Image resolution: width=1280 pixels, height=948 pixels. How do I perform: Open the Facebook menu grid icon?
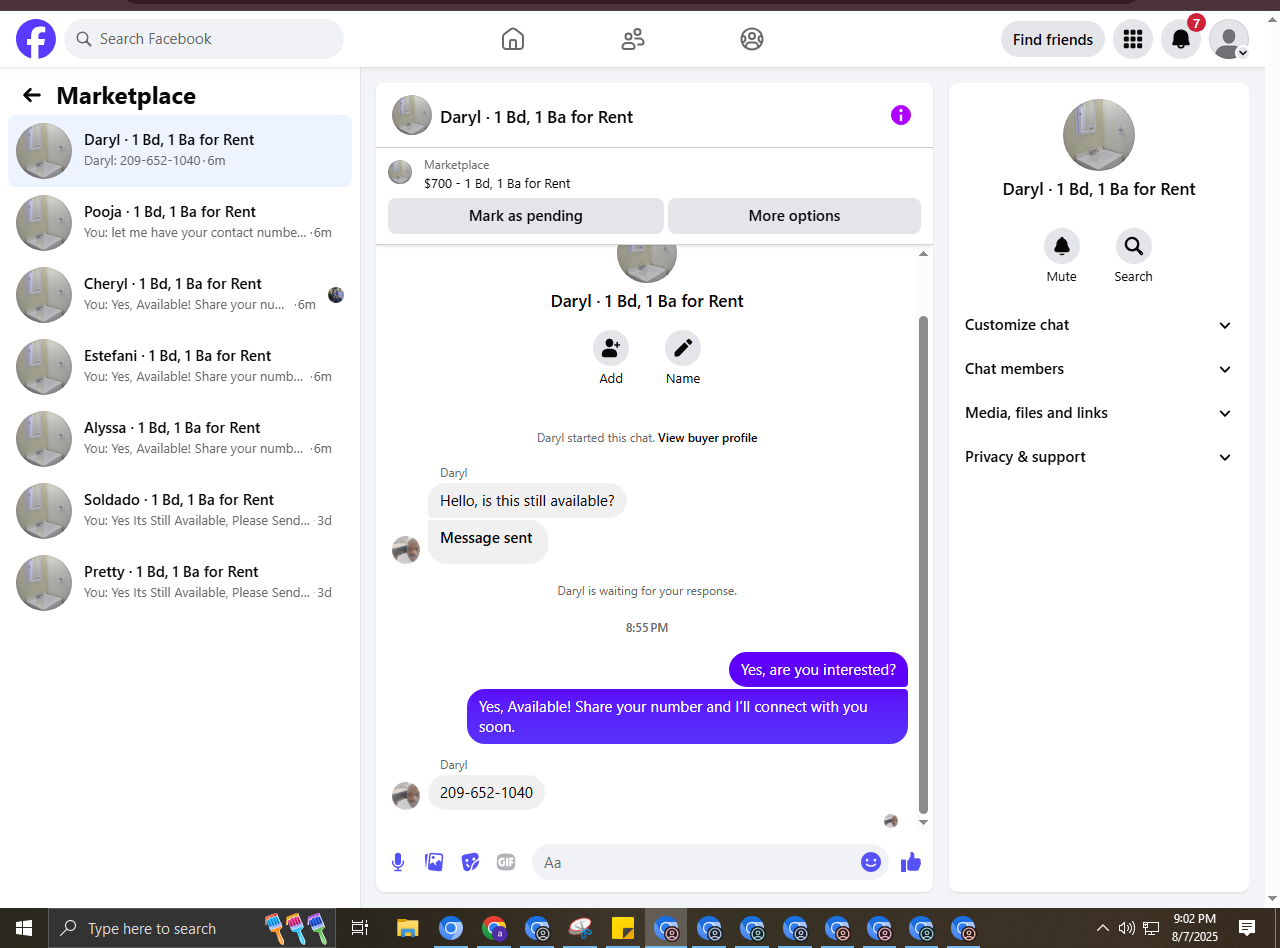[1133, 39]
